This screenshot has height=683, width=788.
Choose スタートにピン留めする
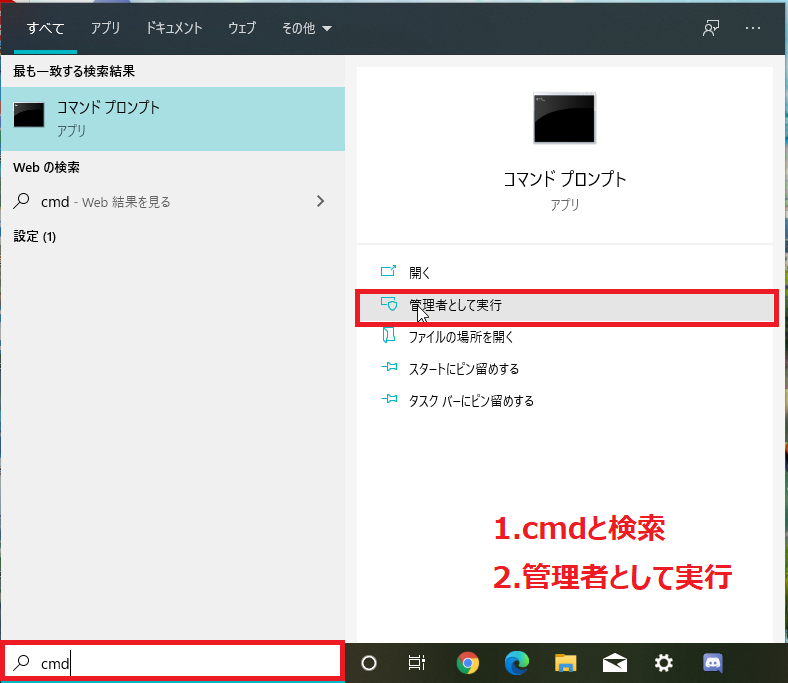click(x=565, y=369)
